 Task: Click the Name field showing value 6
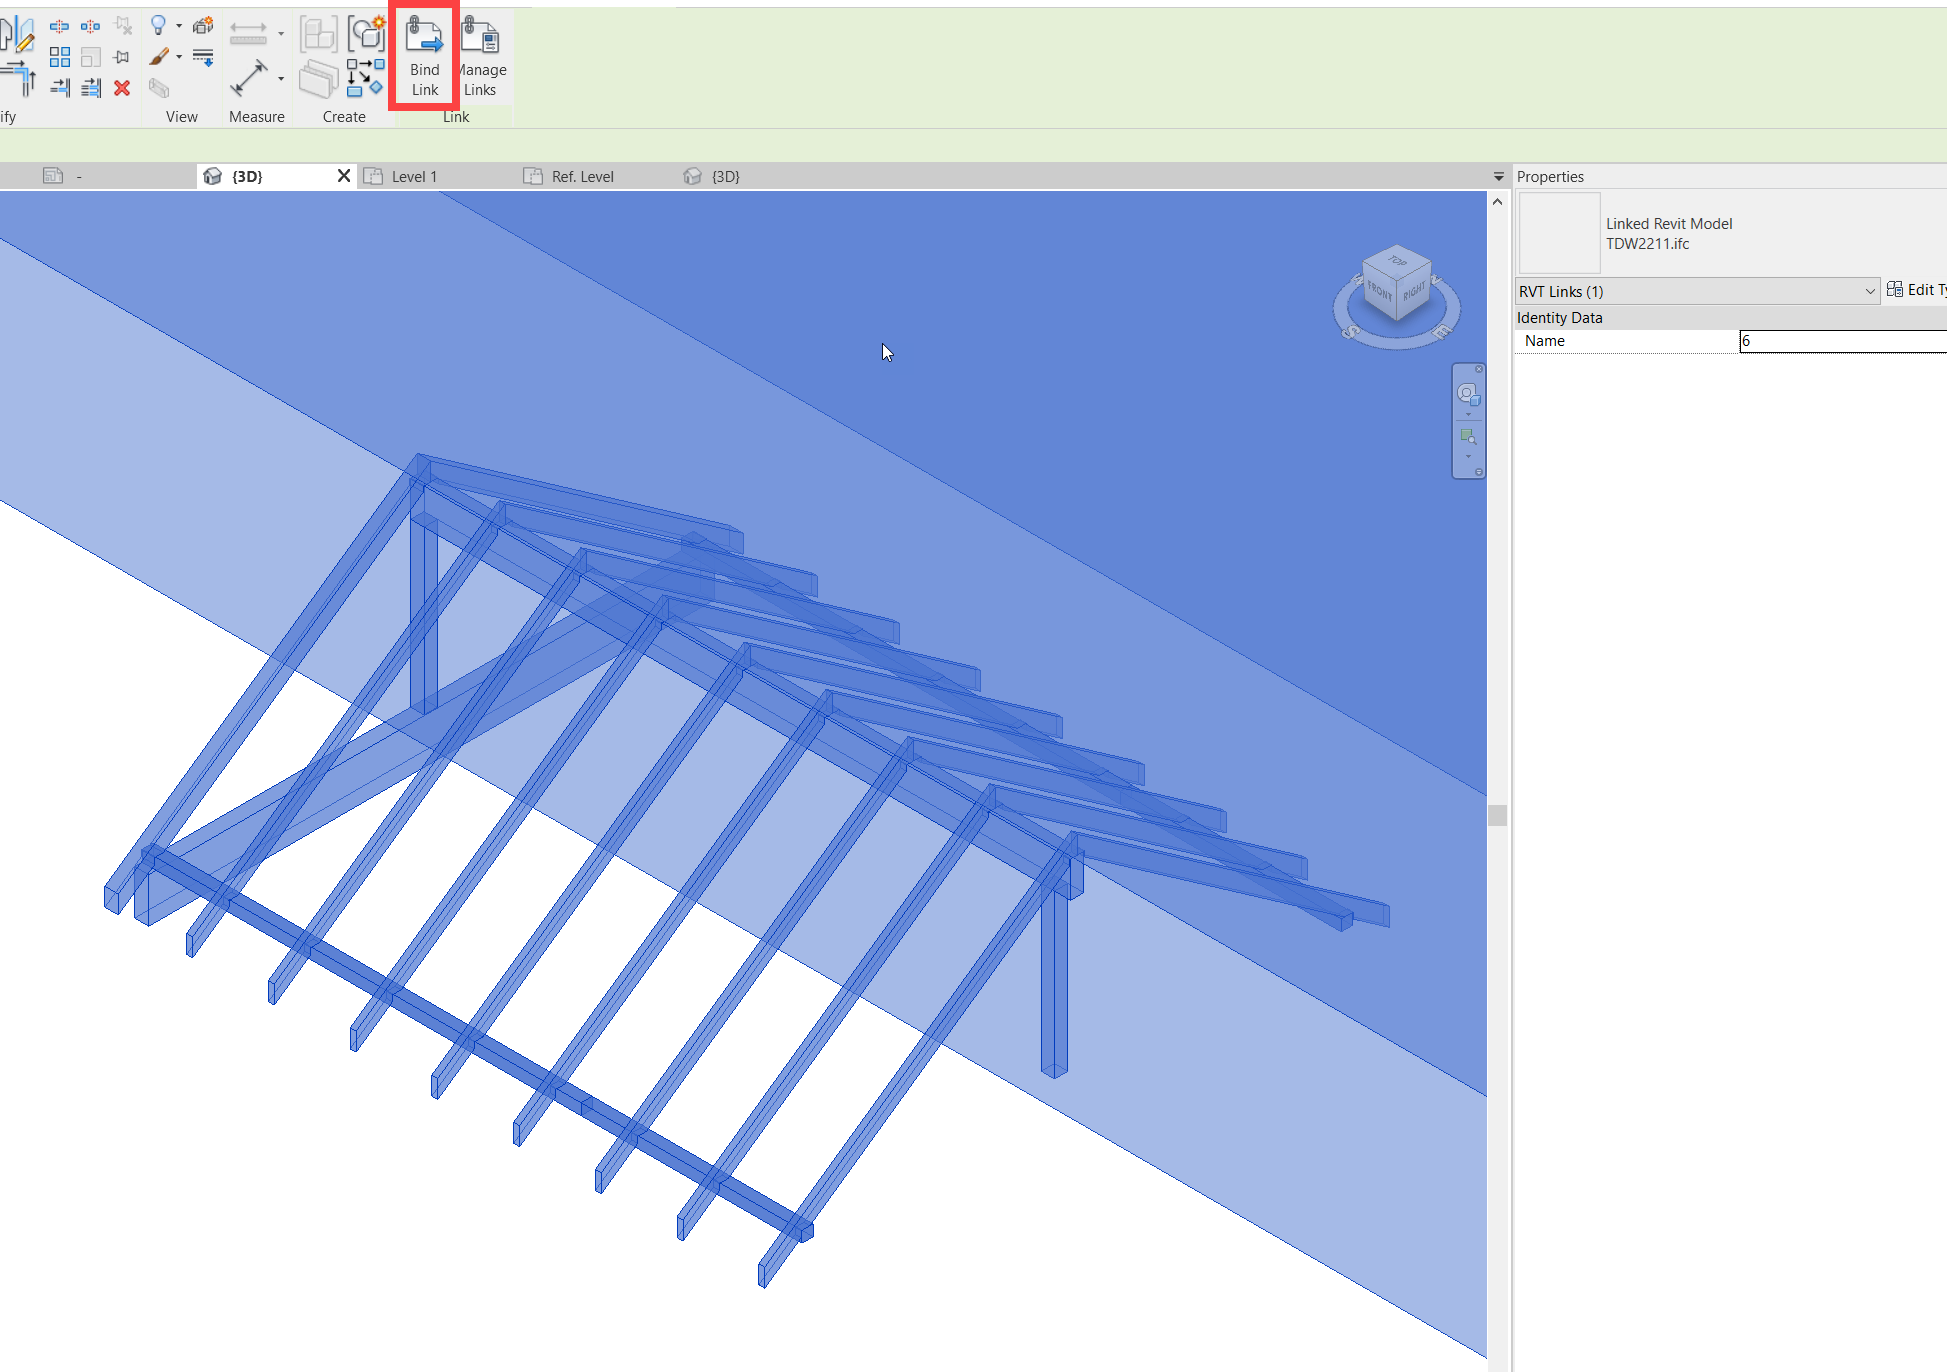point(1845,341)
